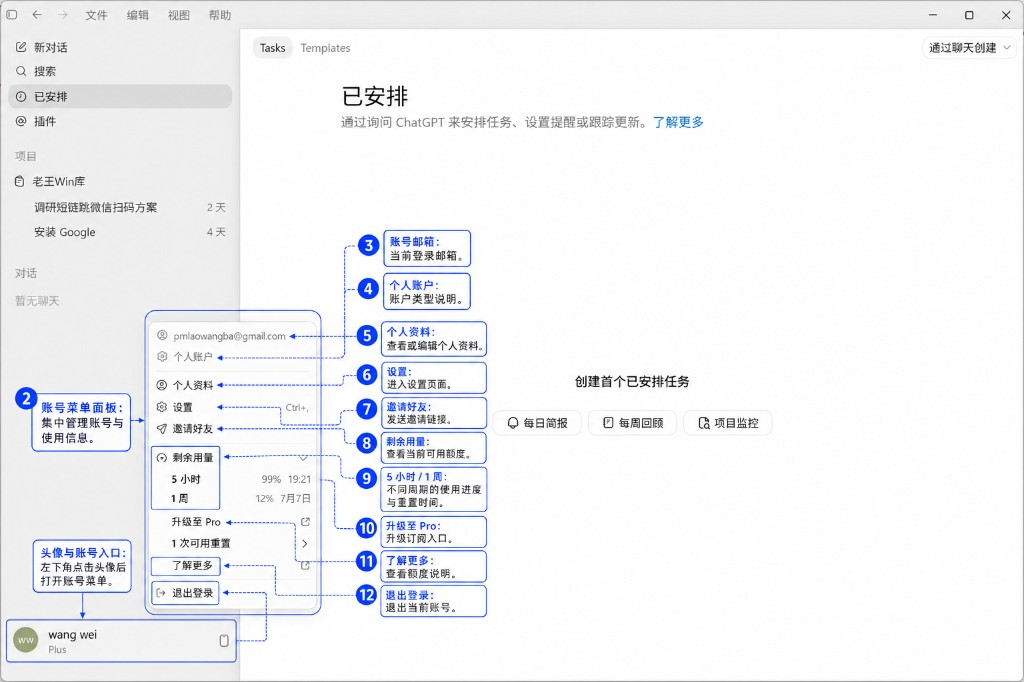Open the blue 了解更多 link
The width and height of the screenshot is (1024, 682).
click(x=679, y=122)
